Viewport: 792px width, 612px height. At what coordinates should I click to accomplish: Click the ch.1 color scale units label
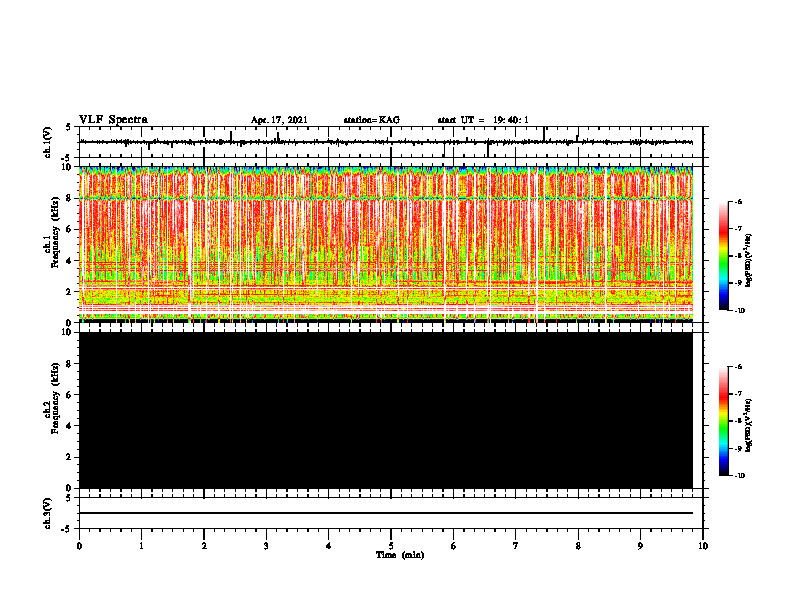pos(749,260)
